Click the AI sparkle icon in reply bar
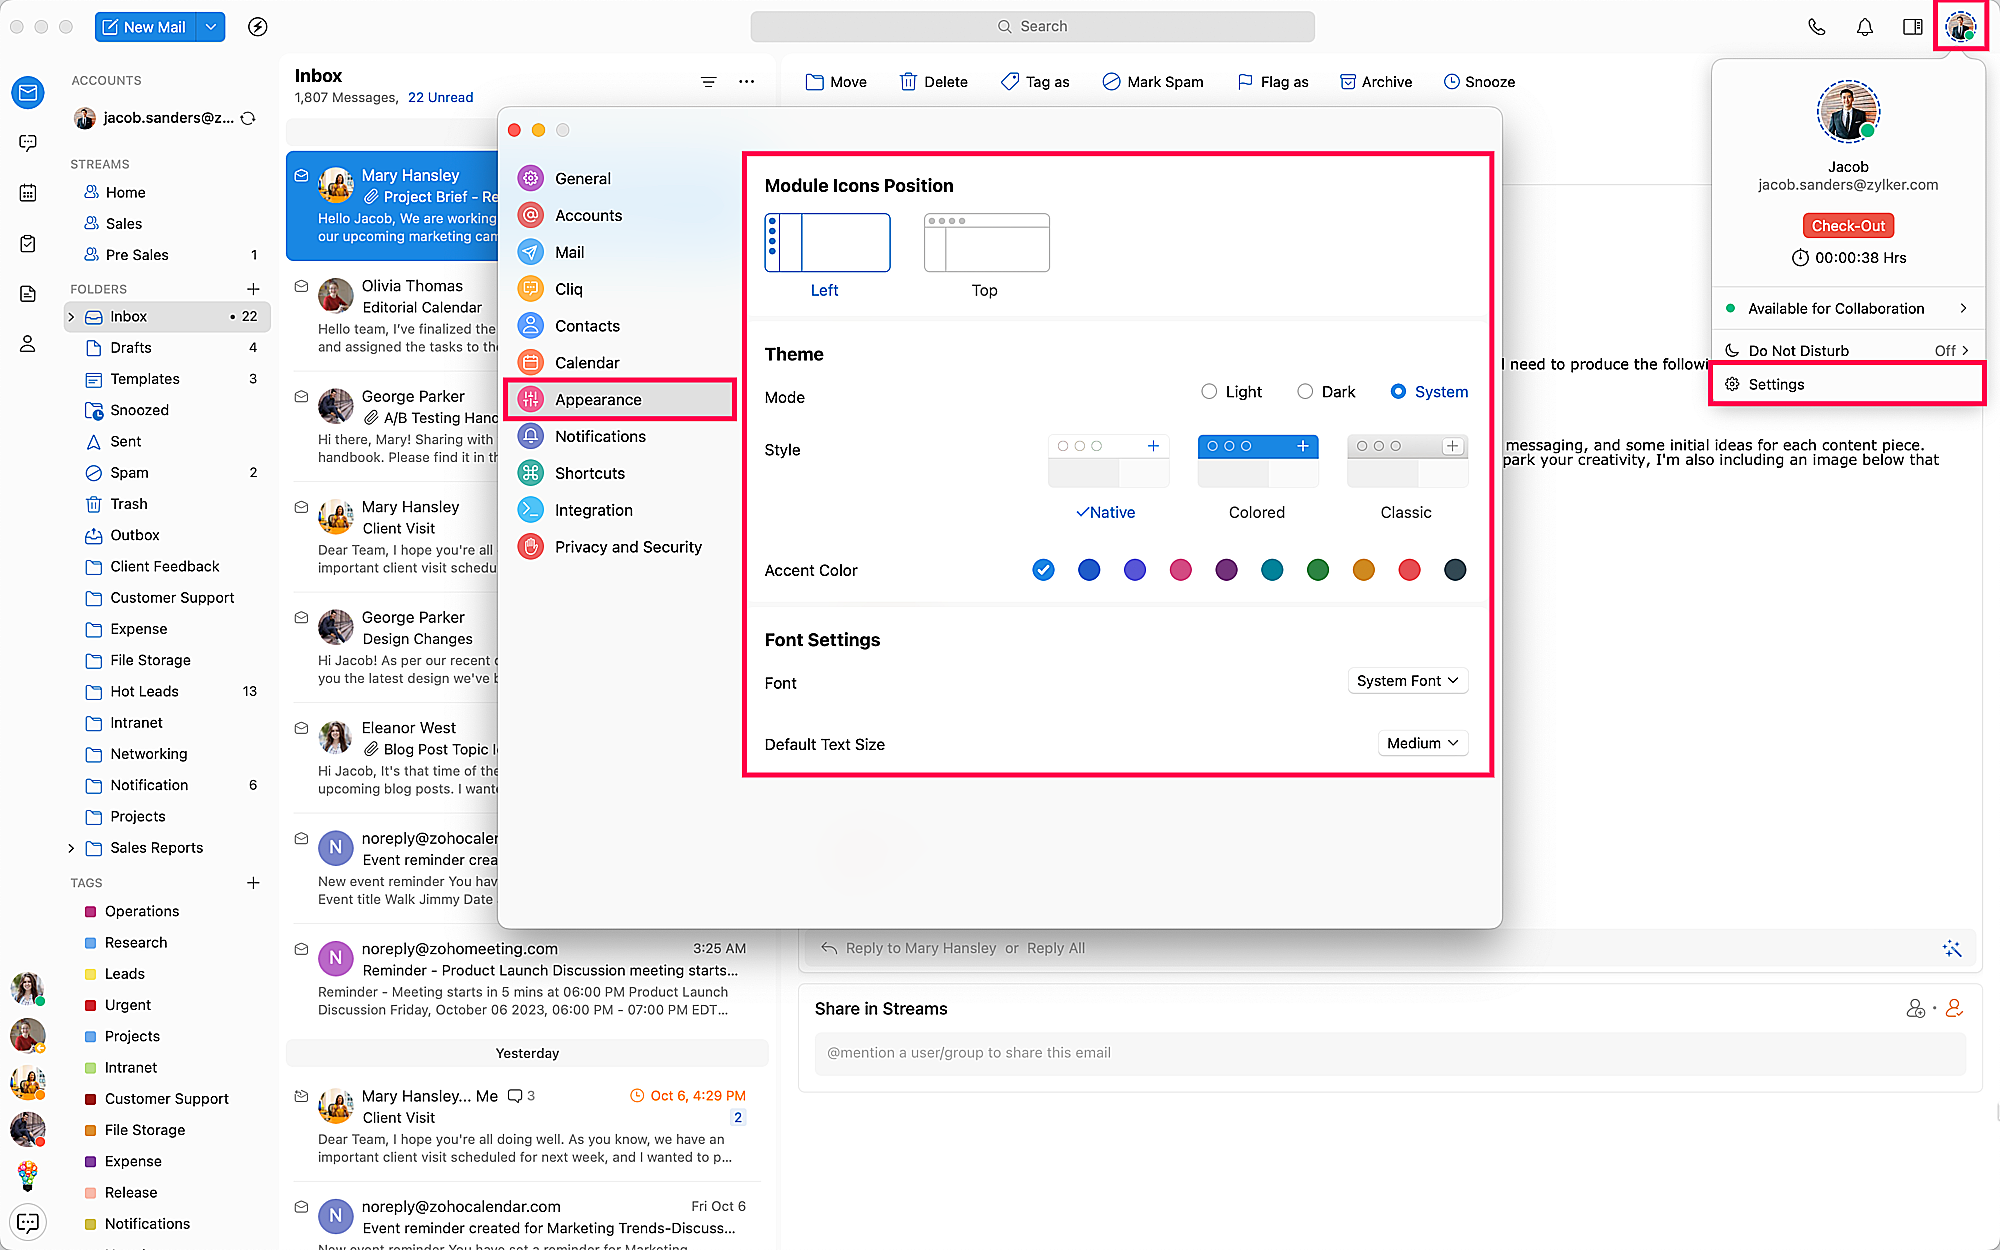This screenshot has height=1250, width=2000. tap(1951, 948)
